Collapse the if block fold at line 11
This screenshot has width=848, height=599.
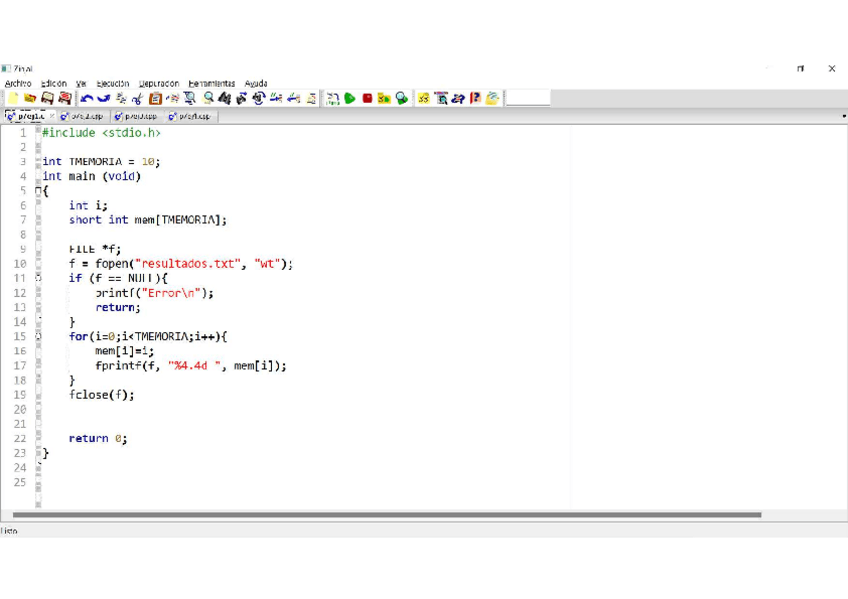(x=39, y=278)
